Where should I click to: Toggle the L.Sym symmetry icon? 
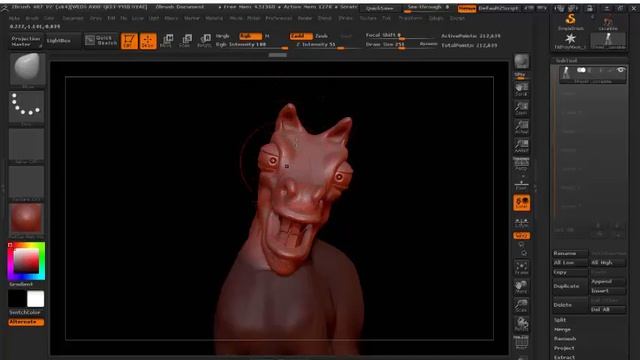(x=522, y=222)
